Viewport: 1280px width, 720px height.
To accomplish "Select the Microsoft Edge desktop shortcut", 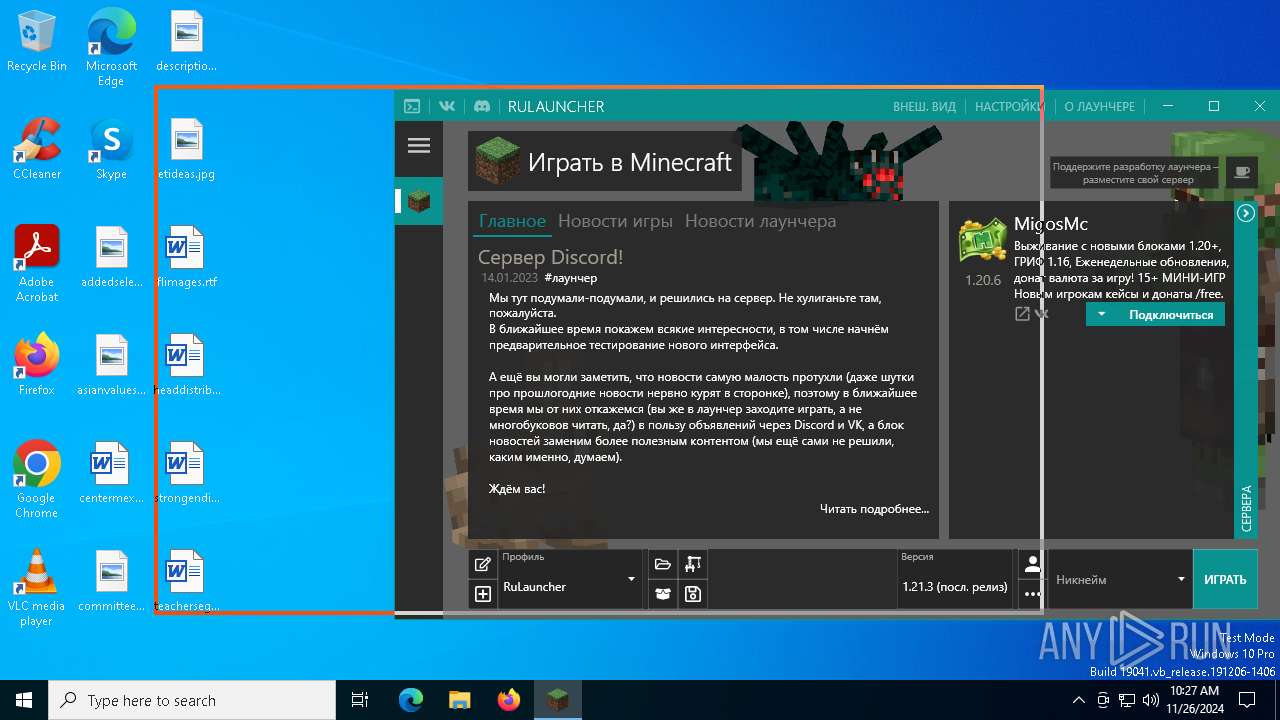I will pyautogui.click(x=111, y=48).
